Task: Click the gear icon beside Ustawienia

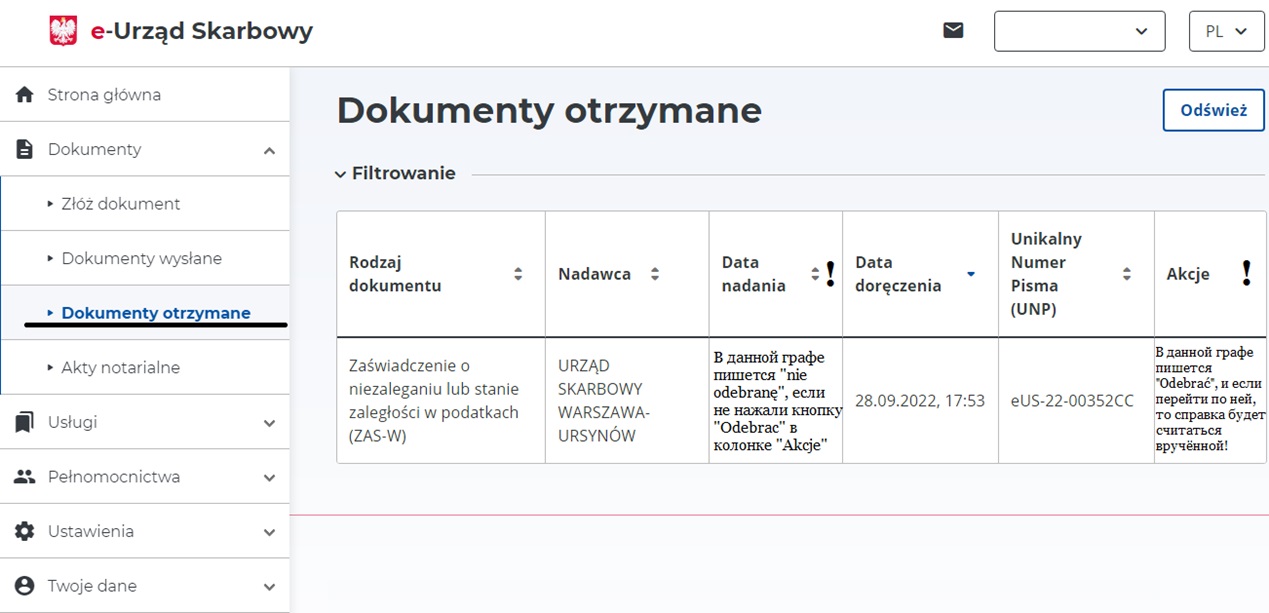Action: (x=25, y=531)
